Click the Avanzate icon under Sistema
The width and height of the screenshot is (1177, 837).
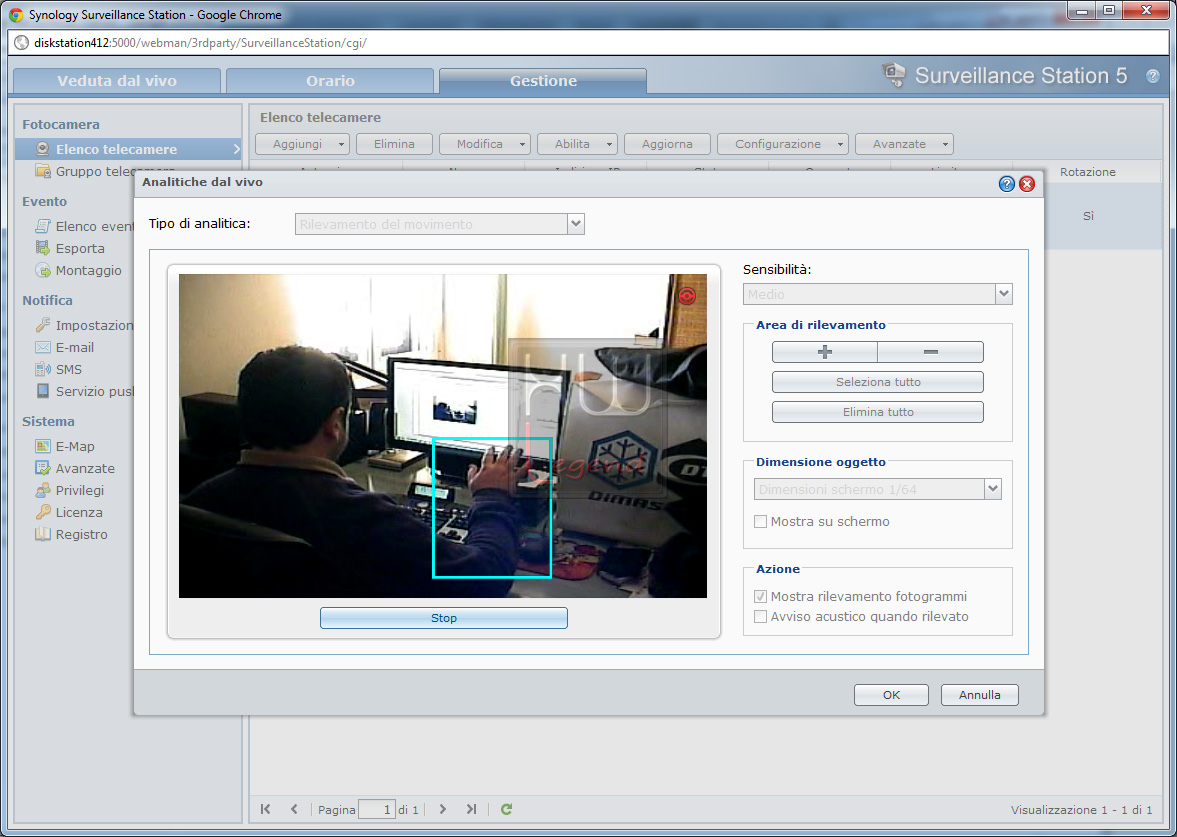point(44,468)
